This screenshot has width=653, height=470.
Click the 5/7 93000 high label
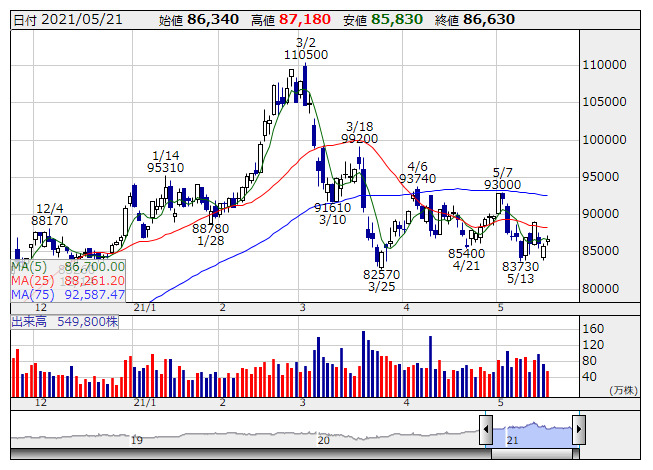click(x=502, y=178)
